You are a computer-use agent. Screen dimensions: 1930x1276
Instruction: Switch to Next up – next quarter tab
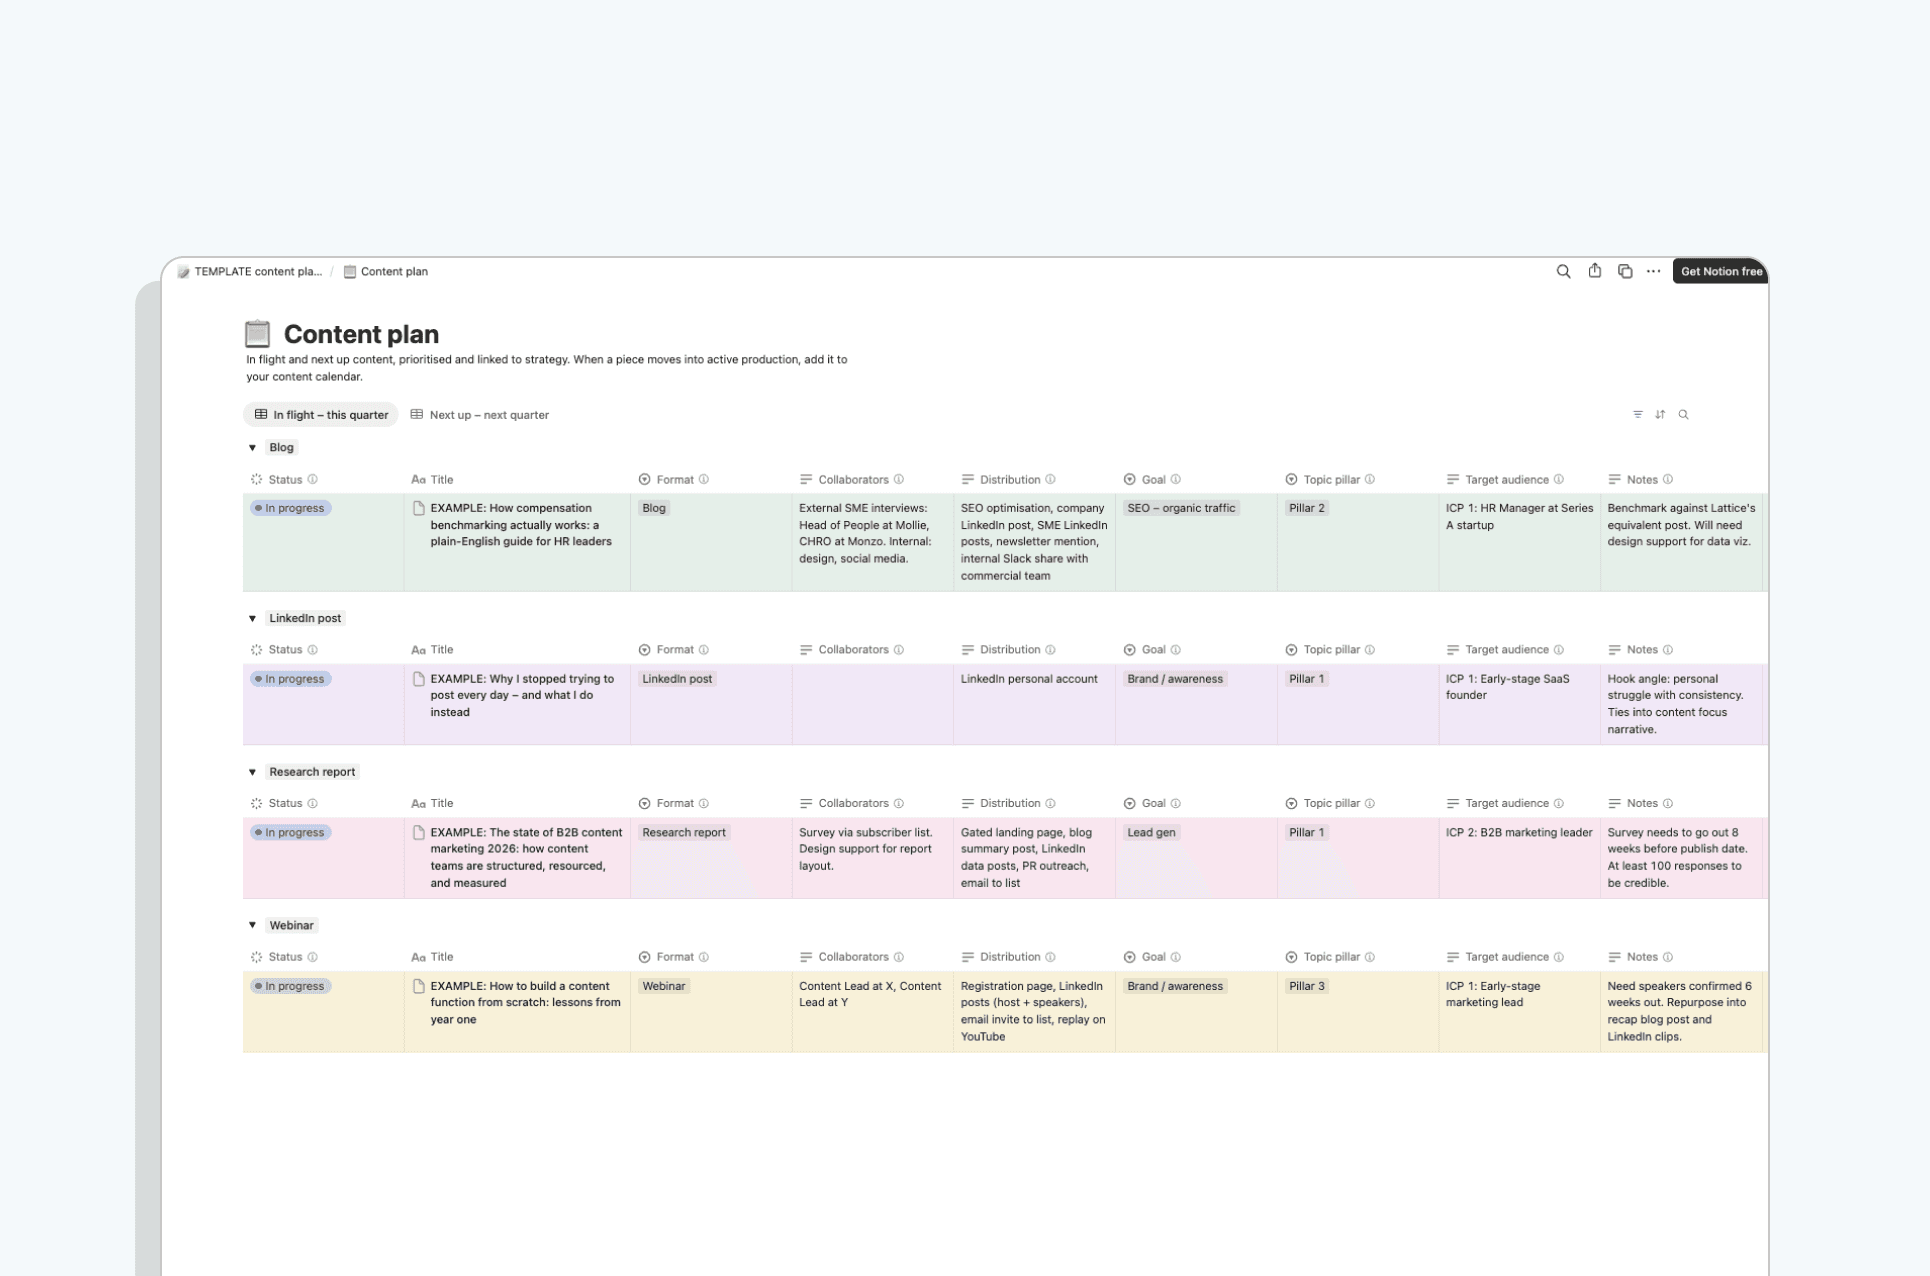click(480, 414)
